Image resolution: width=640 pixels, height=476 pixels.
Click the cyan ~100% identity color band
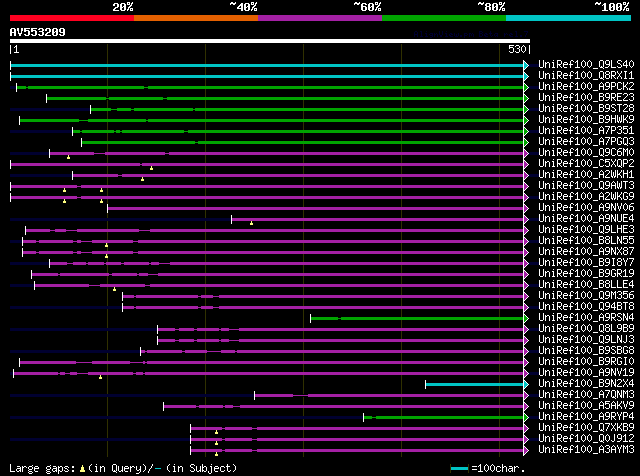pyautogui.click(x=568, y=18)
